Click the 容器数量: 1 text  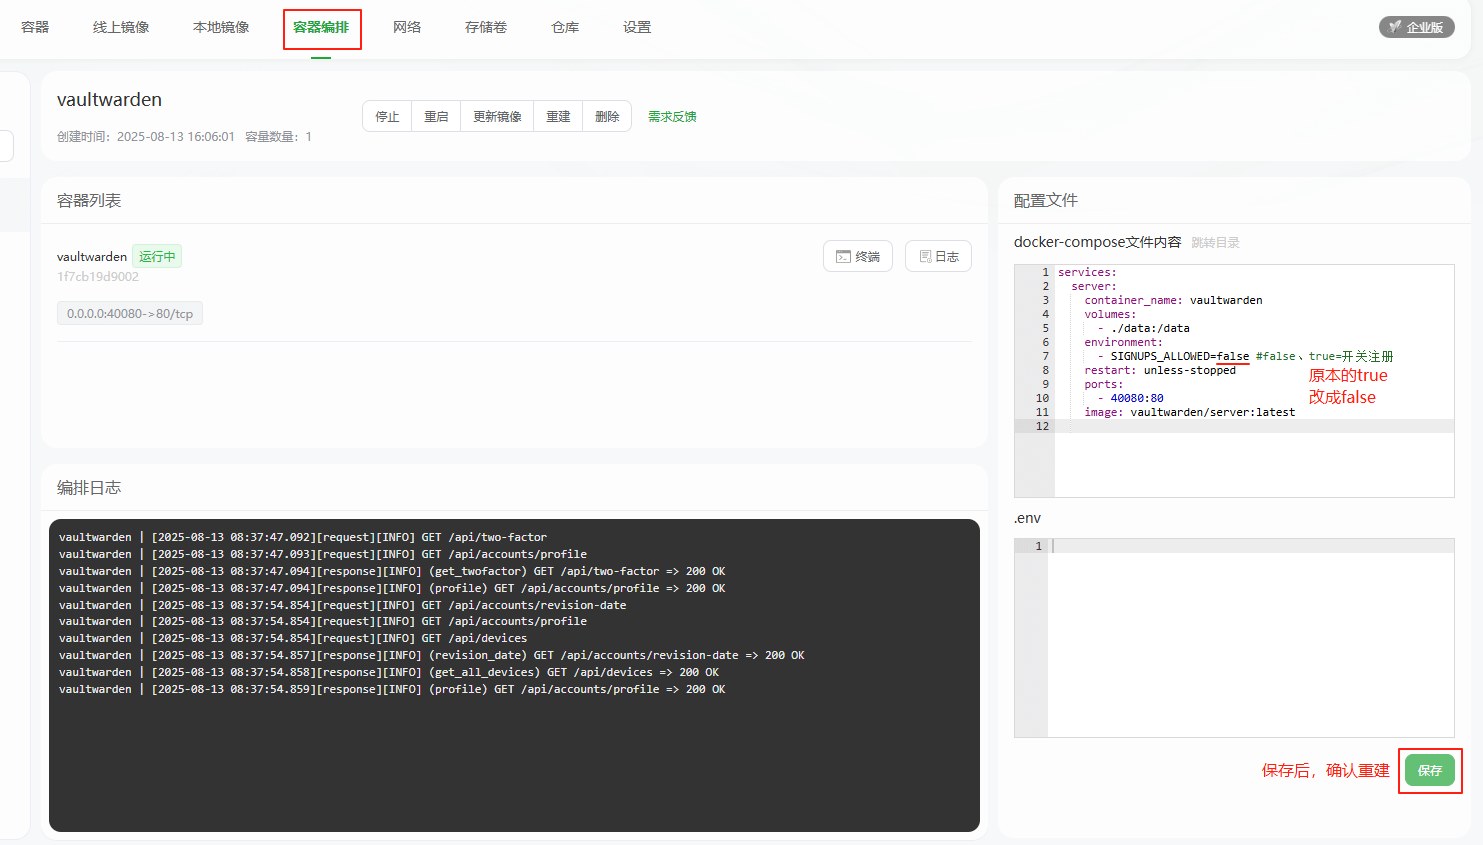coord(278,137)
